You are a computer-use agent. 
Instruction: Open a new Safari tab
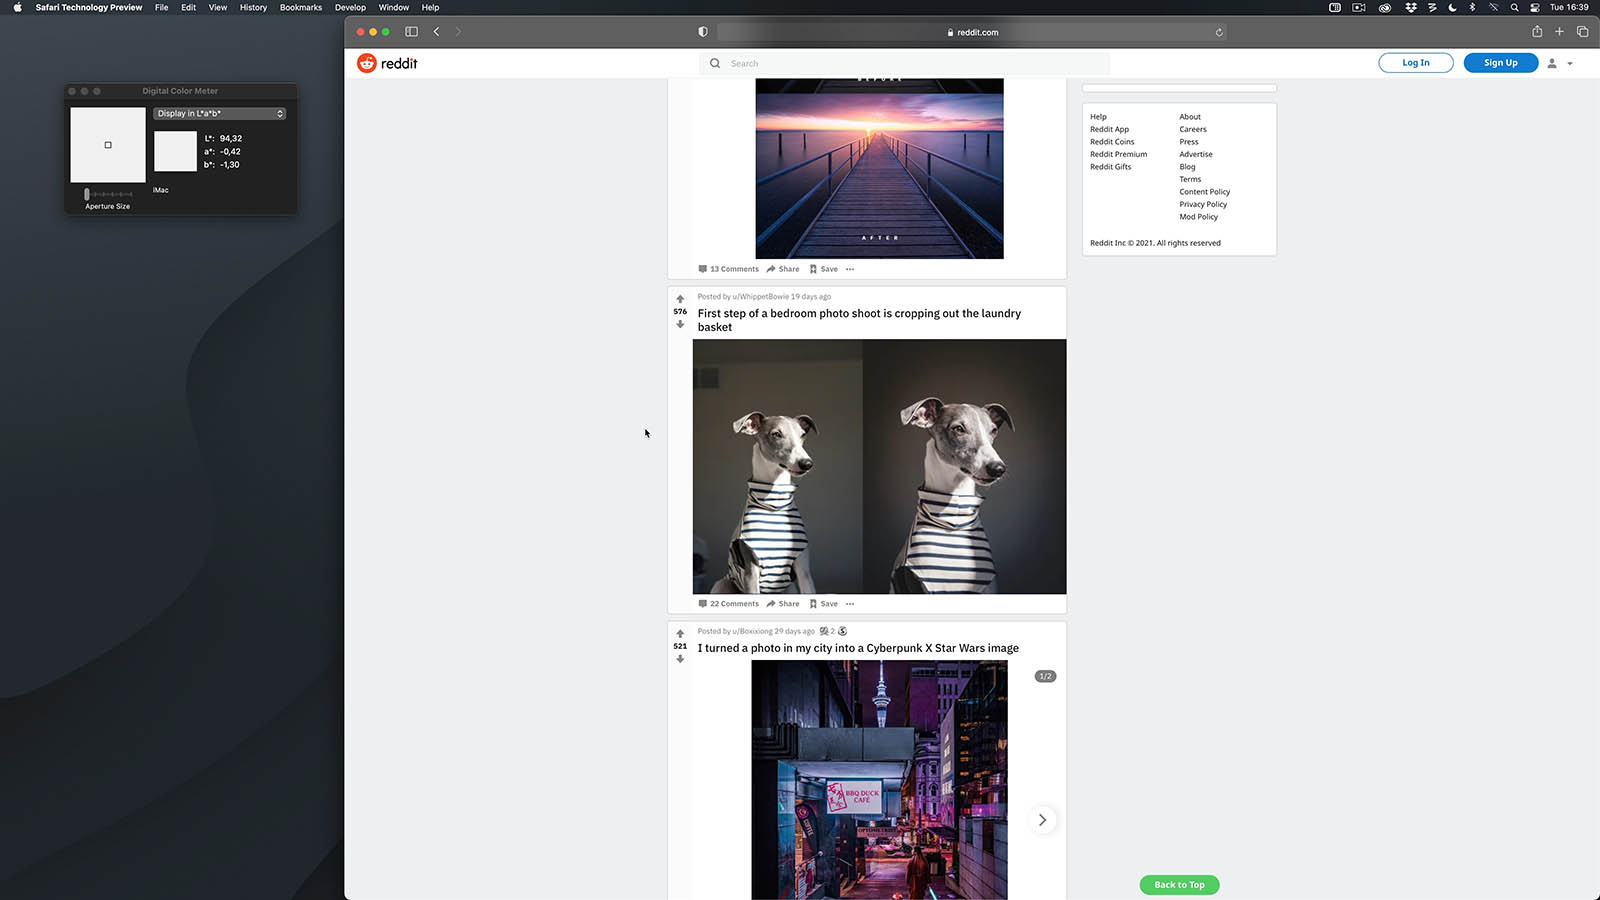tap(1559, 32)
